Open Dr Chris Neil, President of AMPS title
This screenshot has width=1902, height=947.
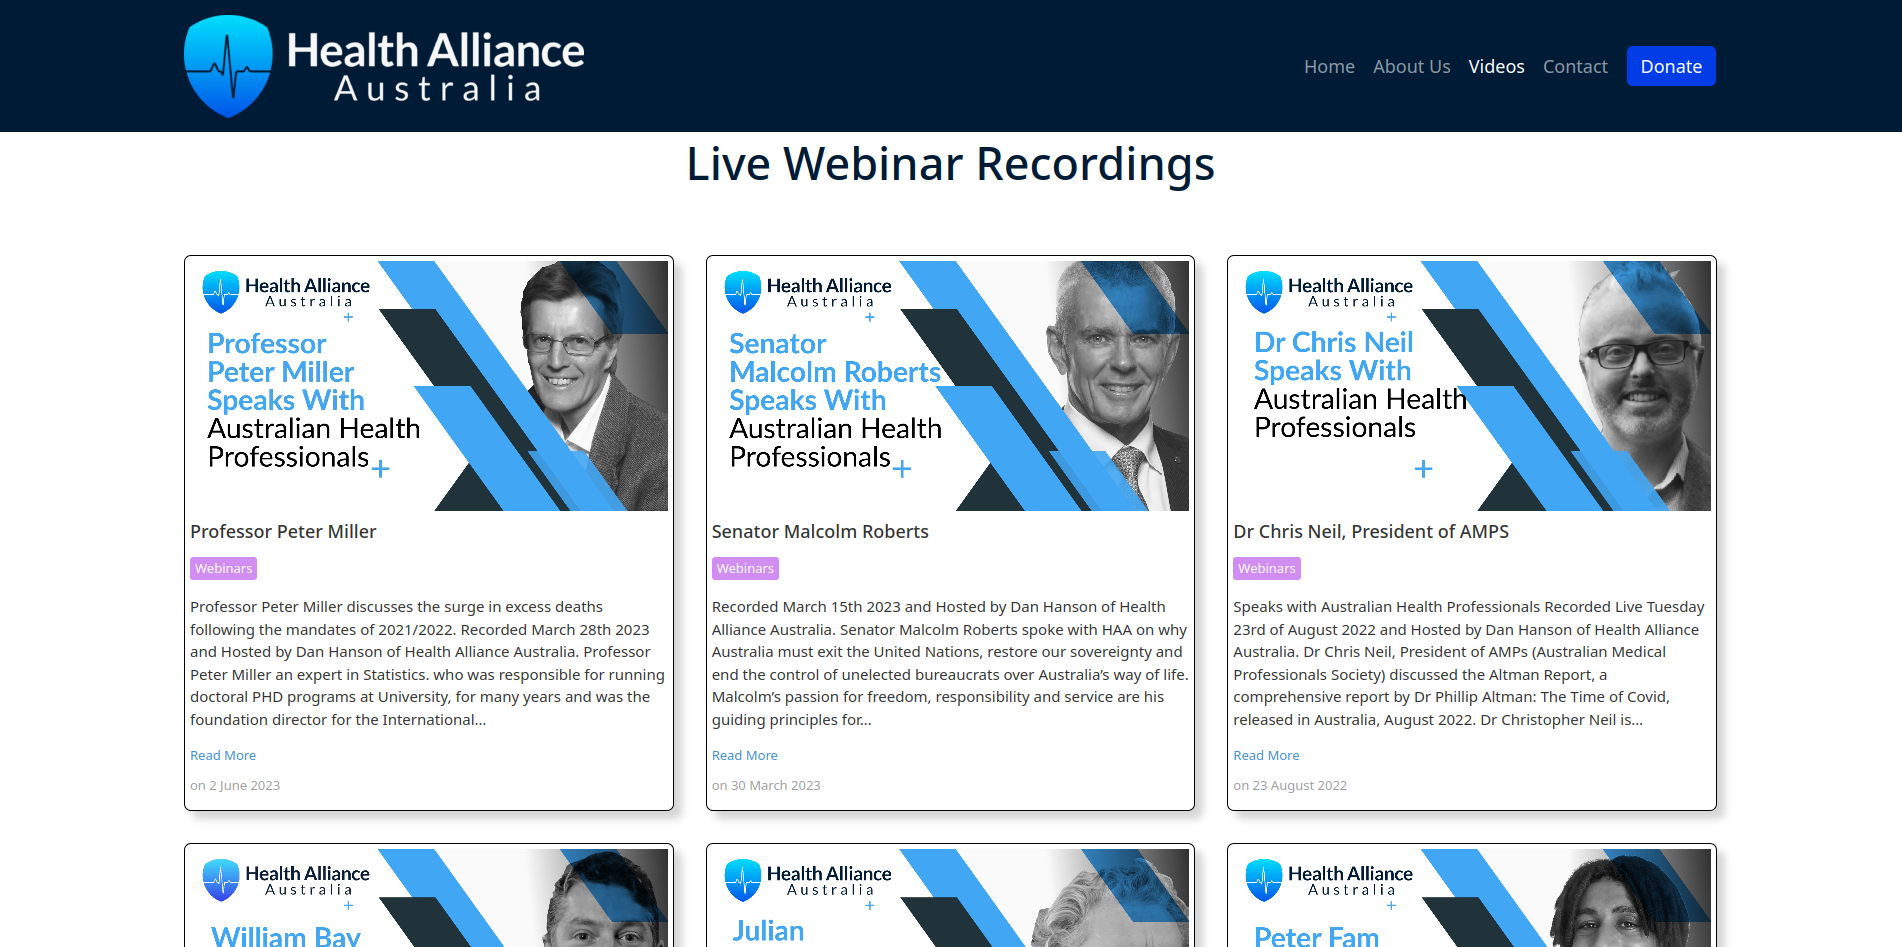click(x=1370, y=532)
